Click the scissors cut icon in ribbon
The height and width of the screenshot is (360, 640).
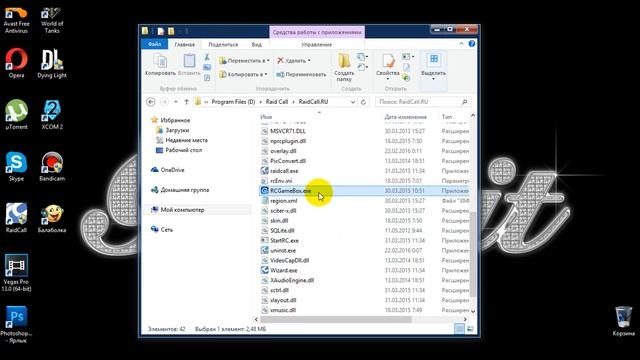(x=207, y=57)
